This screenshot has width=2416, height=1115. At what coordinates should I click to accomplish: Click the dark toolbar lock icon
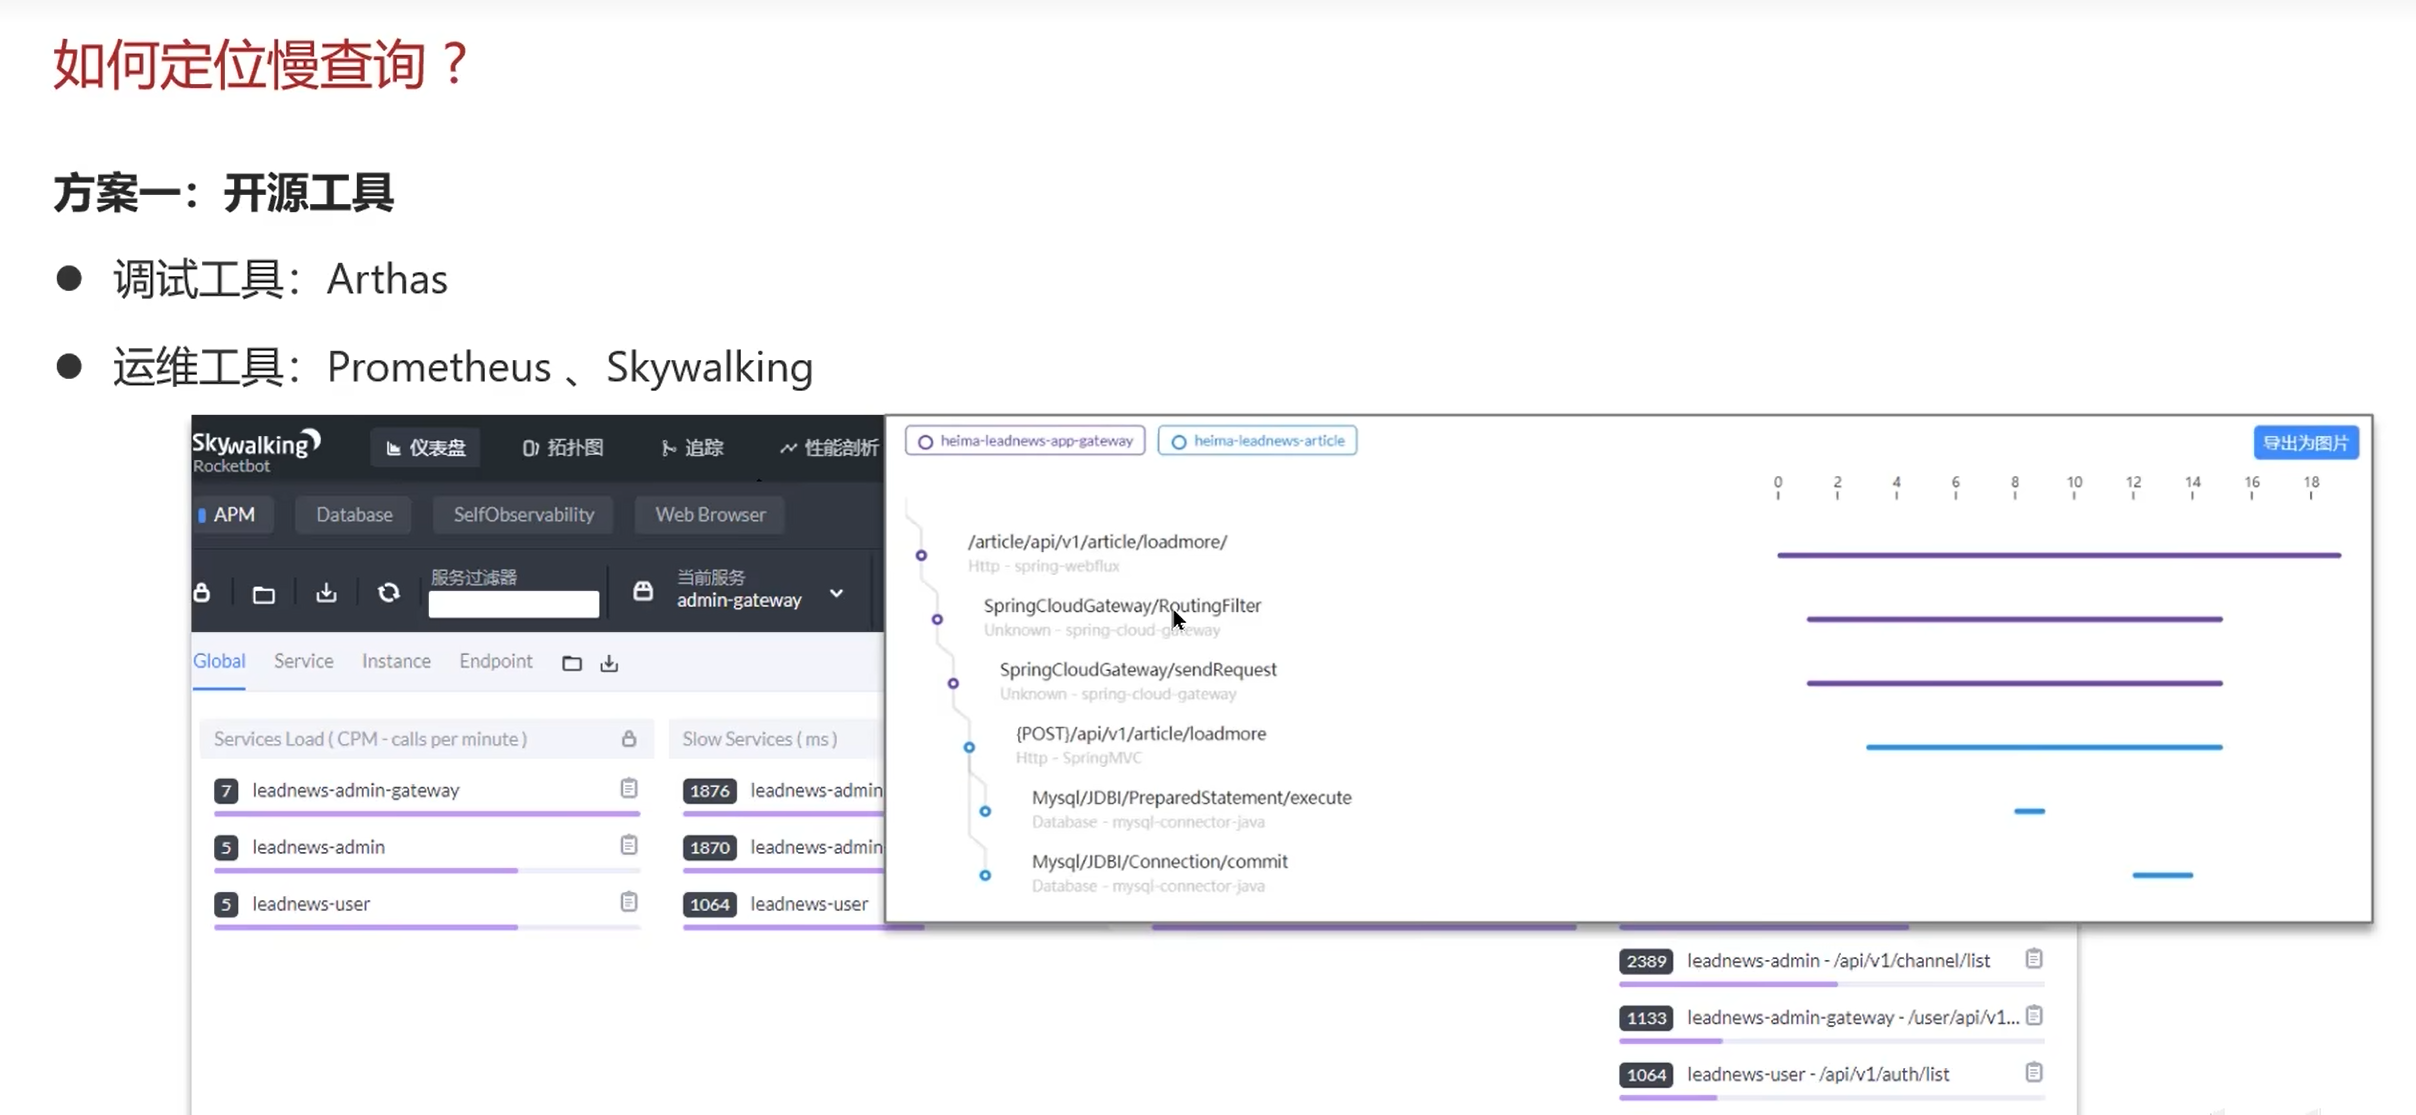(202, 593)
